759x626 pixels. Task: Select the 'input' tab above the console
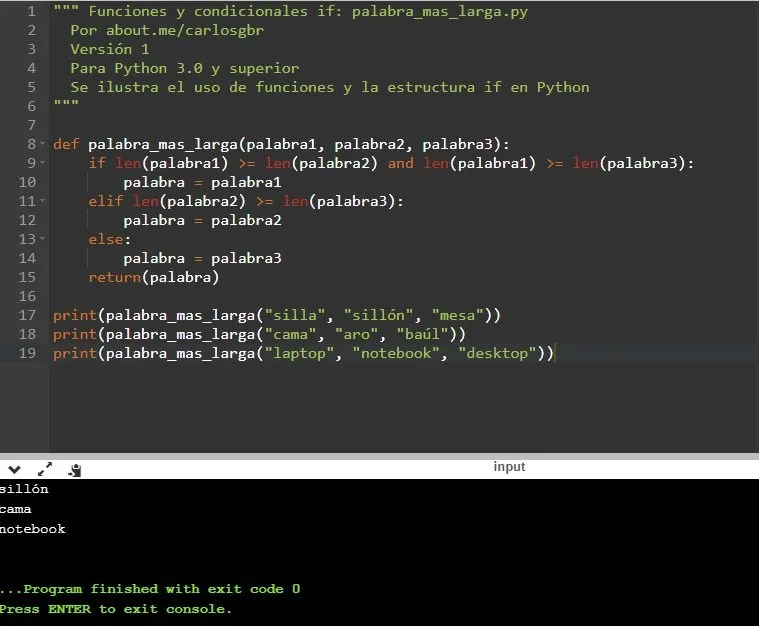point(509,467)
